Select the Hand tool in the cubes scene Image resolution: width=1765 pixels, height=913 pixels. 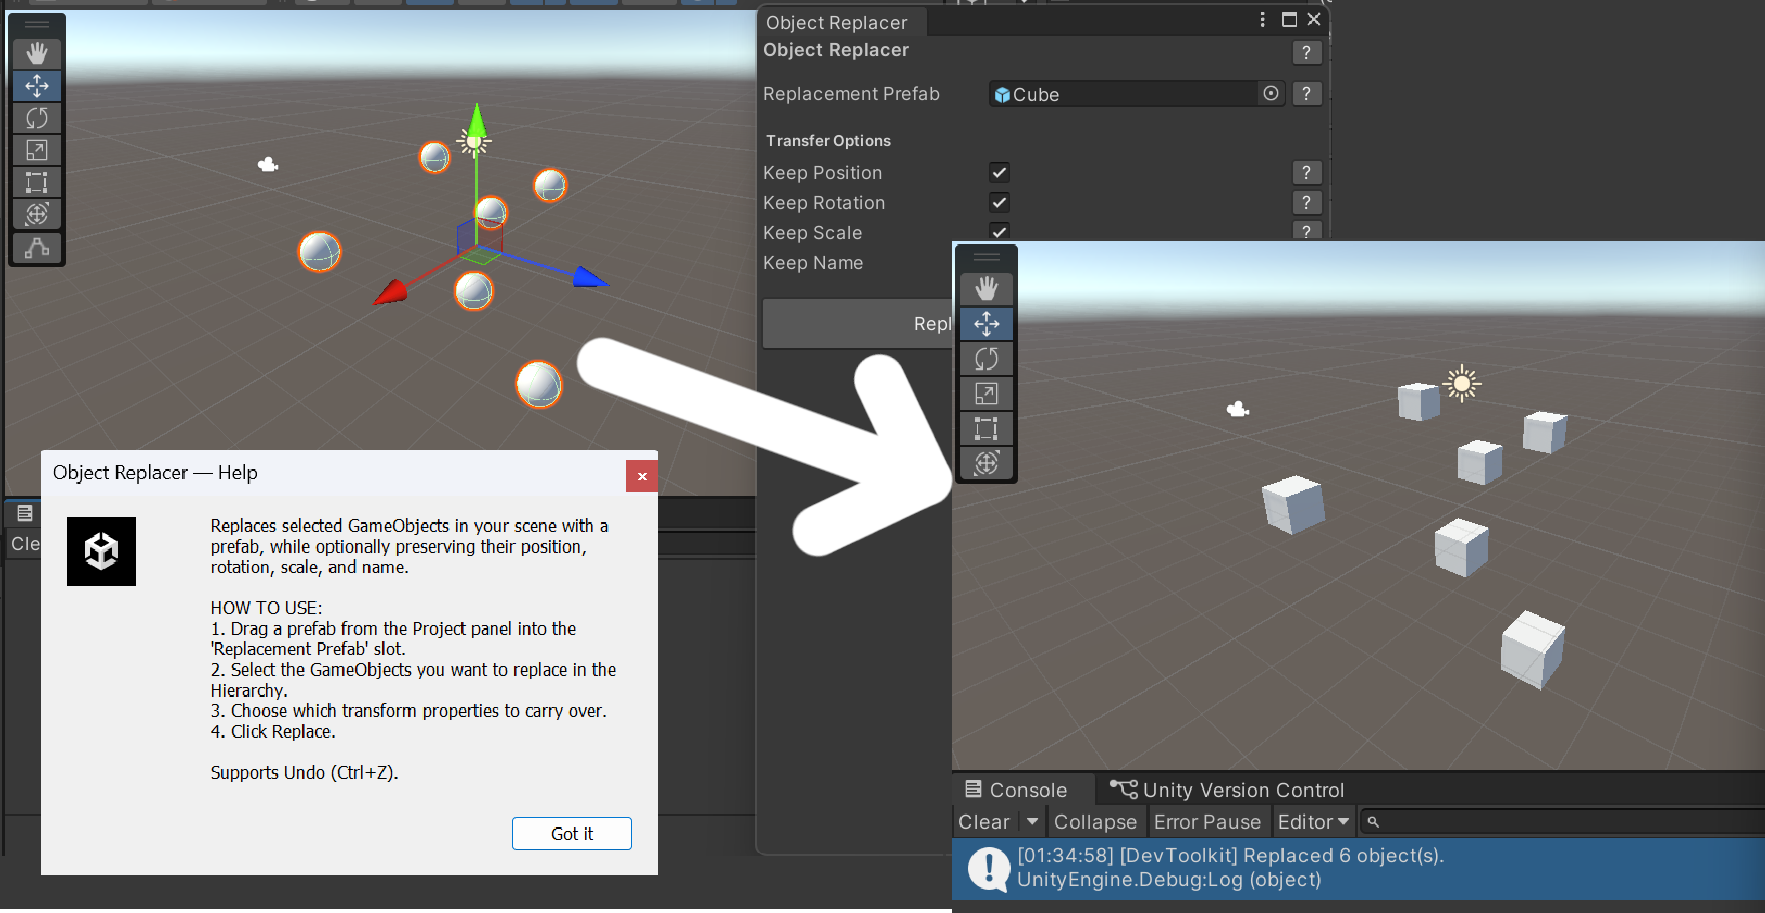(x=987, y=289)
